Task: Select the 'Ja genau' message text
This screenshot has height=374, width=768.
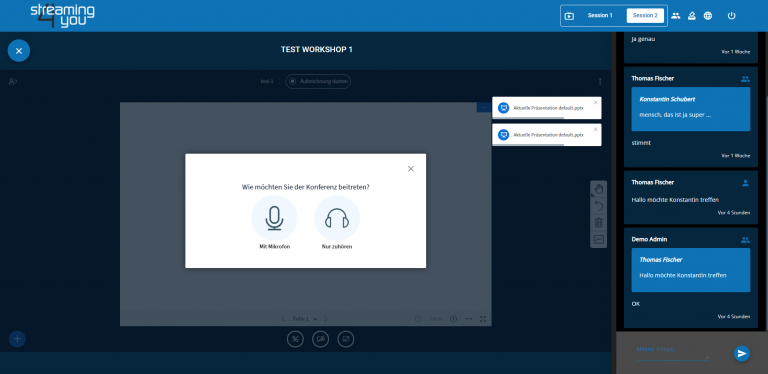Action: 643,39
